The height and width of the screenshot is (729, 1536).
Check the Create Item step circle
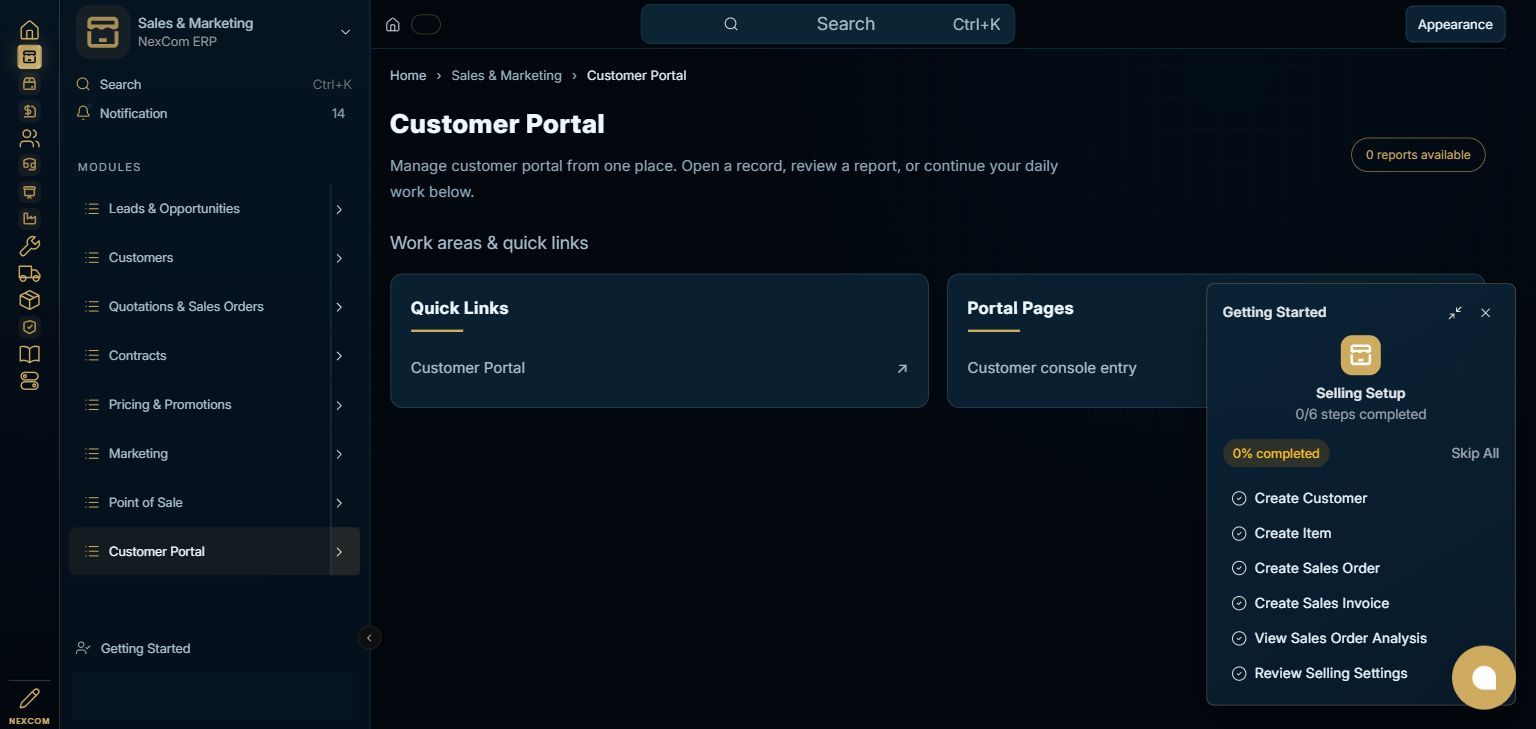1239,533
